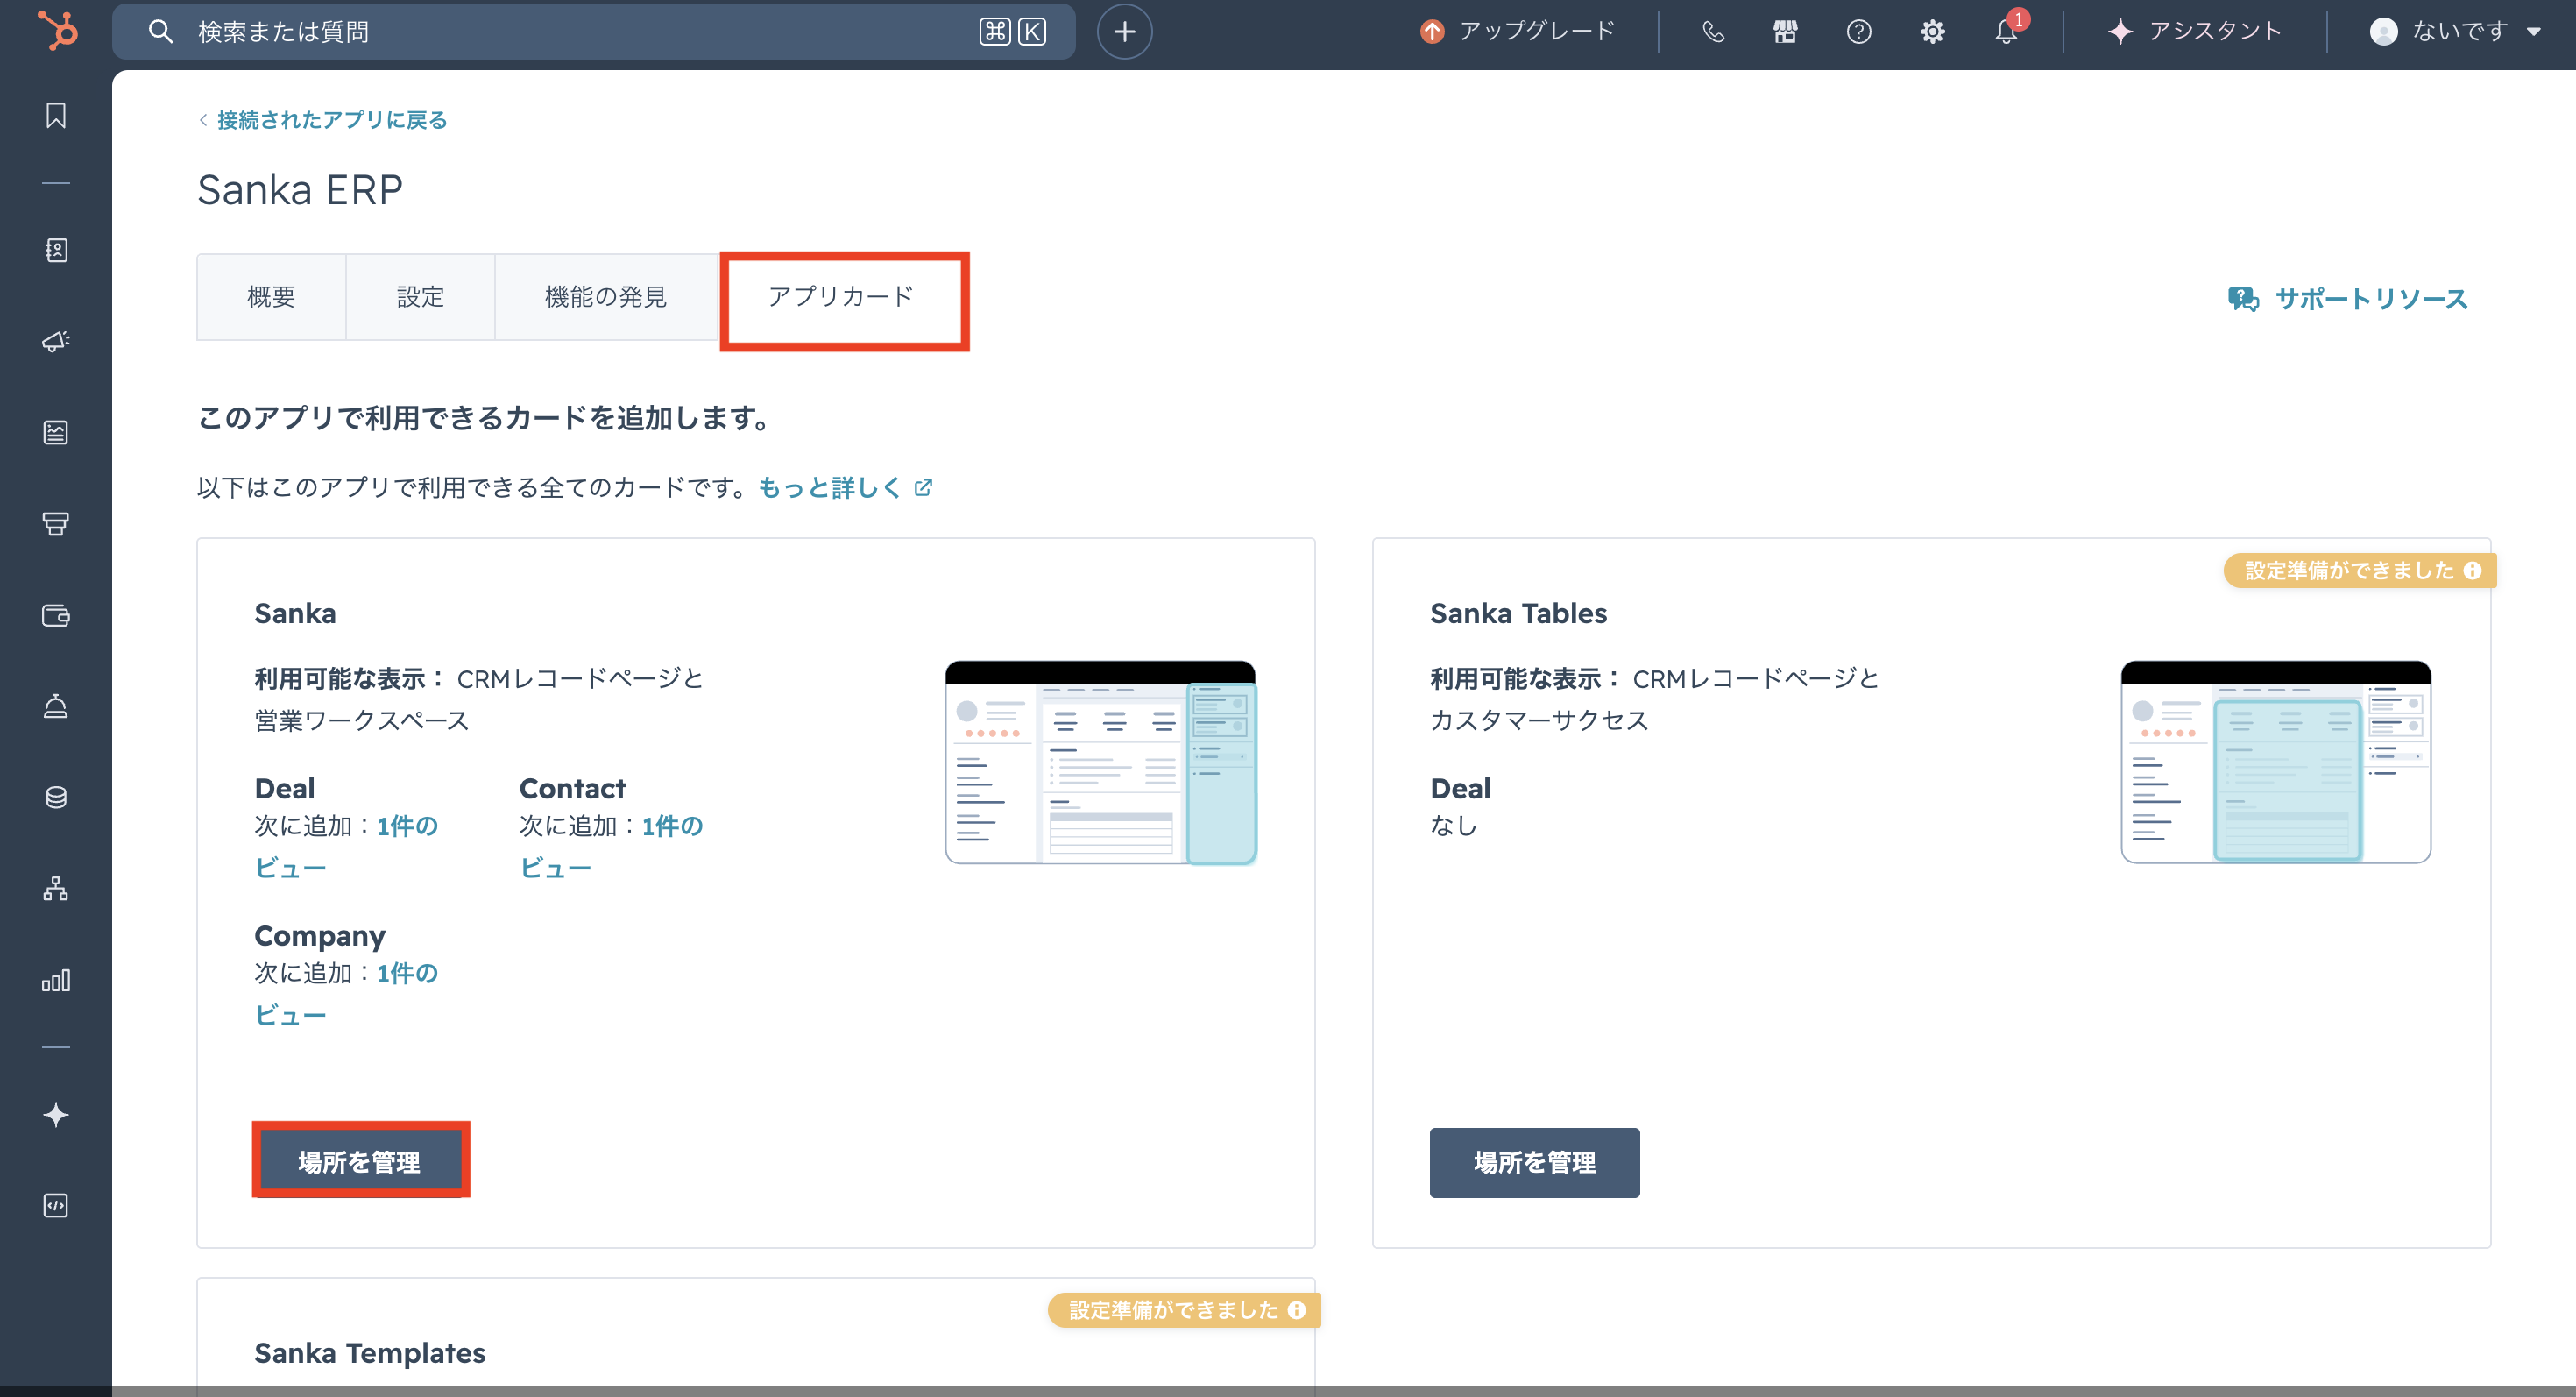Click the HubSpot sprocket logo
The width and height of the screenshot is (2576, 1397).
point(57,31)
